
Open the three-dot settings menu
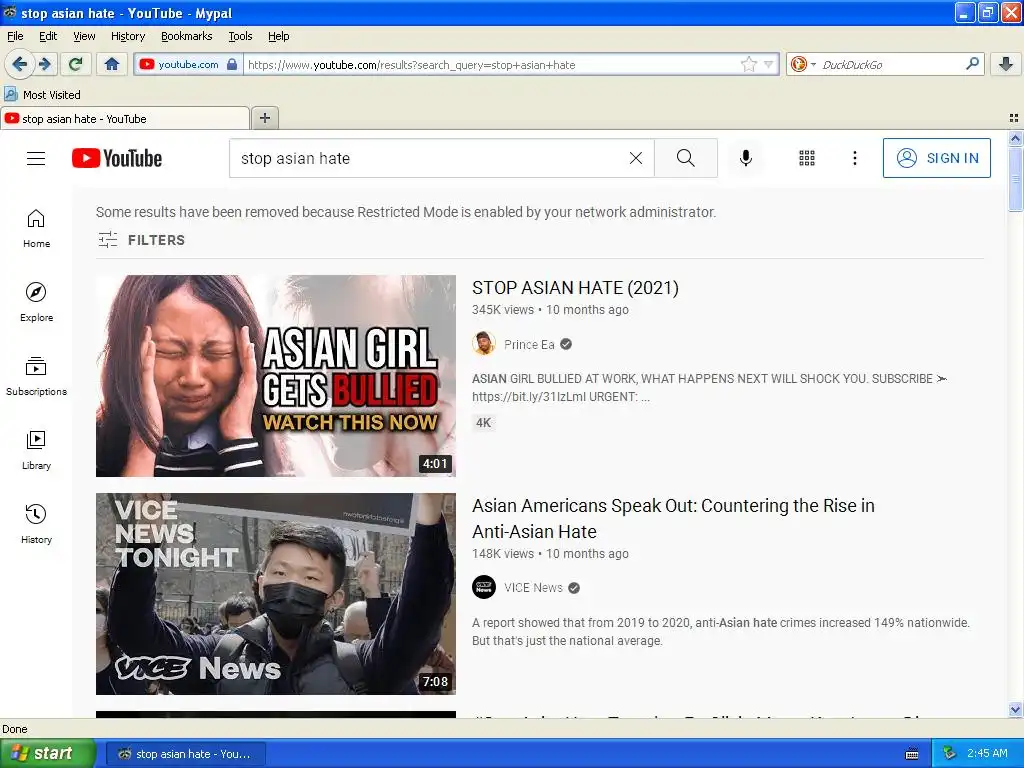pos(855,158)
